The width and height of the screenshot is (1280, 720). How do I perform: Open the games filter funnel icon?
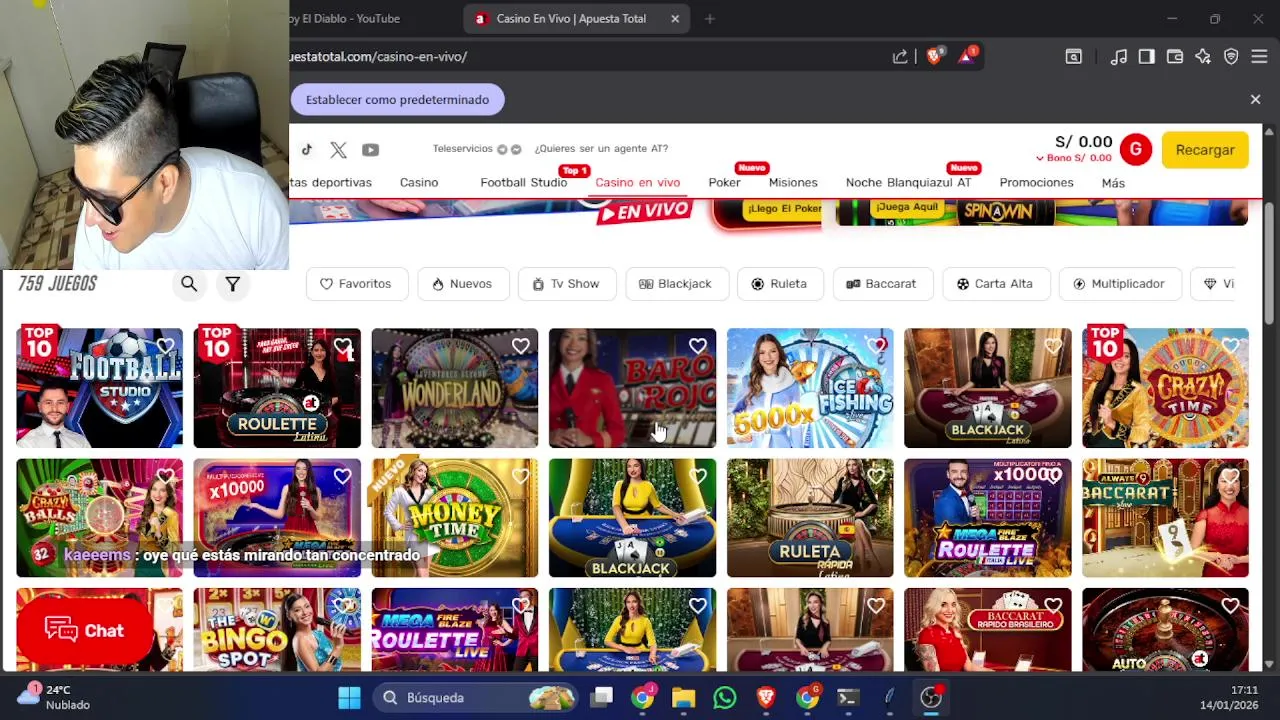click(x=232, y=284)
